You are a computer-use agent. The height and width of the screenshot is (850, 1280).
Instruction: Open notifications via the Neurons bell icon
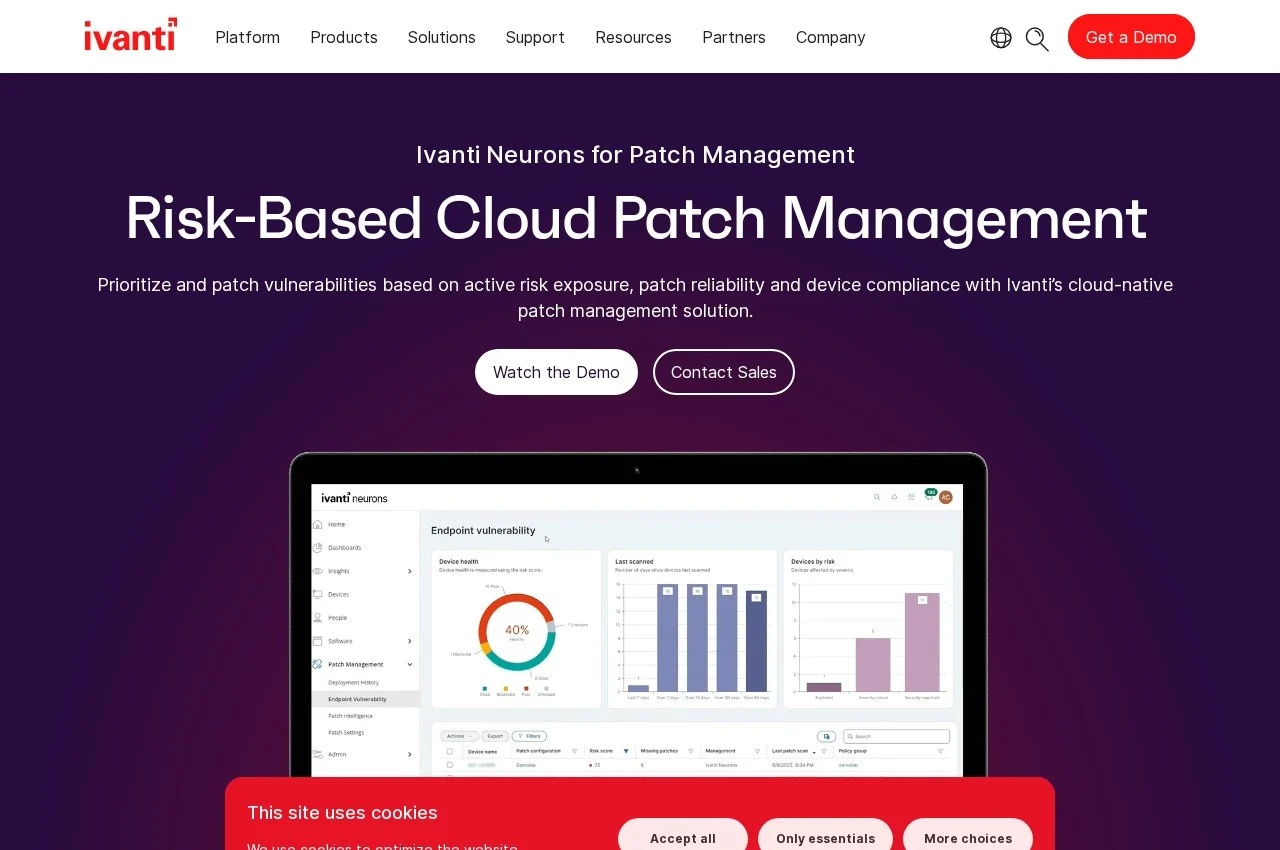coord(894,496)
